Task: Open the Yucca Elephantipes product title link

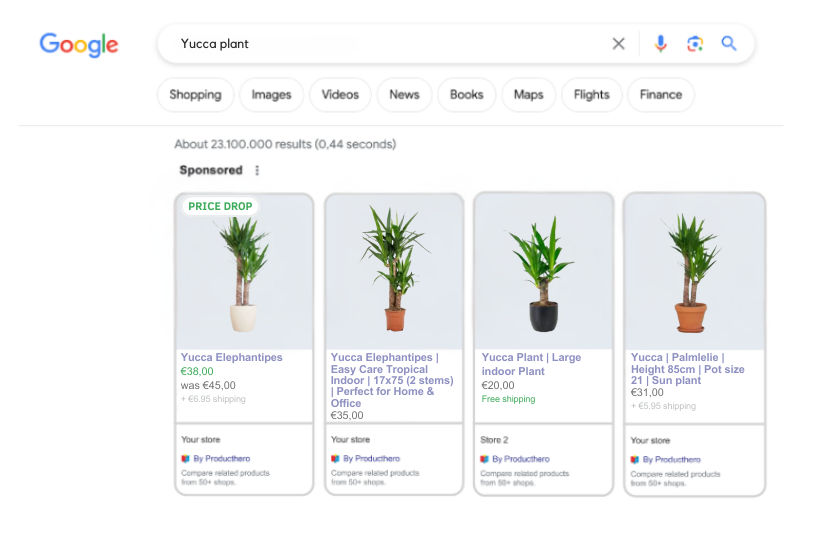Action: (x=232, y=358)
